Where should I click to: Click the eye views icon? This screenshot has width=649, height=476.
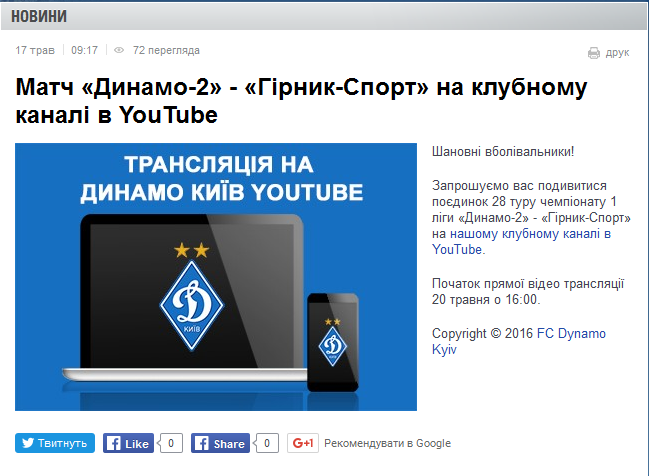click(119, 50)
